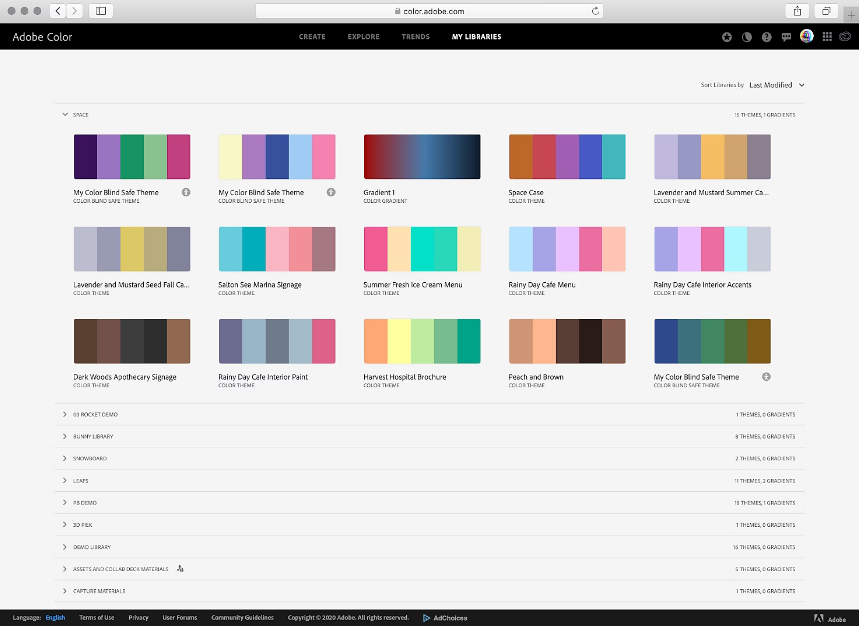Expand the Demo Library row
The image size is (859, 626).
(x=65, y=547)
